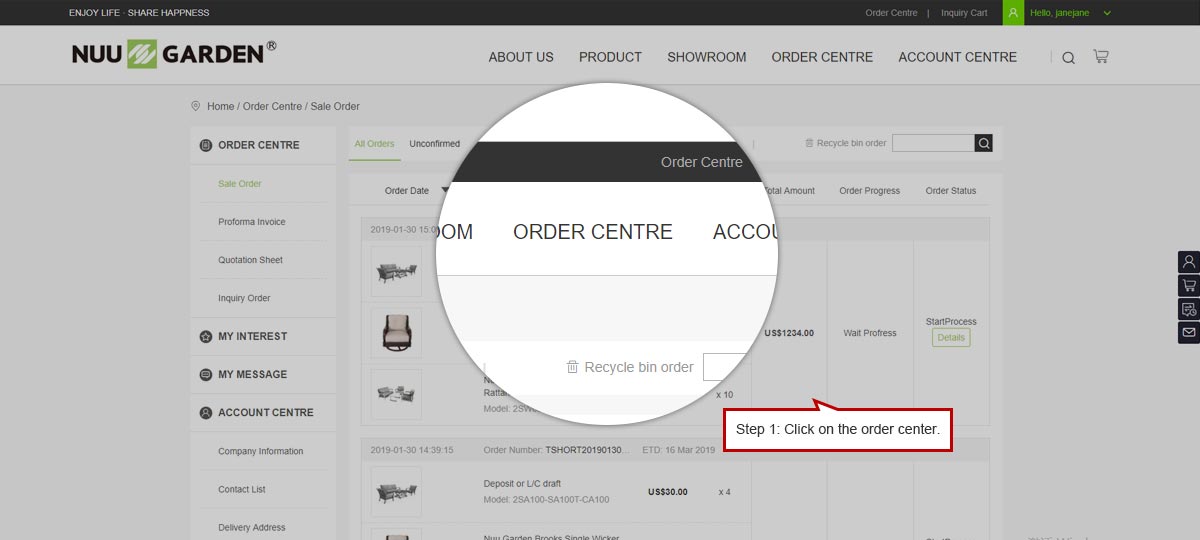
Task: Click order number TSHORT20190130...
Action: (586, 450)
